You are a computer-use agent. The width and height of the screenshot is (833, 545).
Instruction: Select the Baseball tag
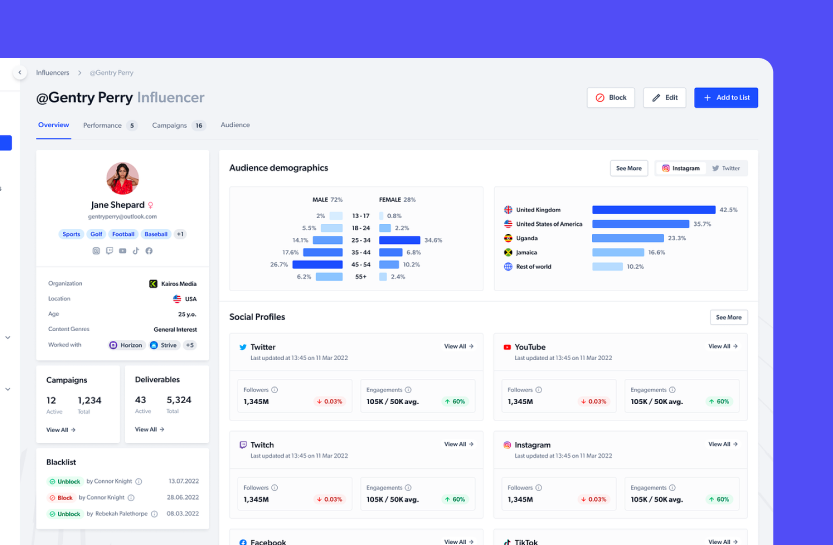point(156,234)
